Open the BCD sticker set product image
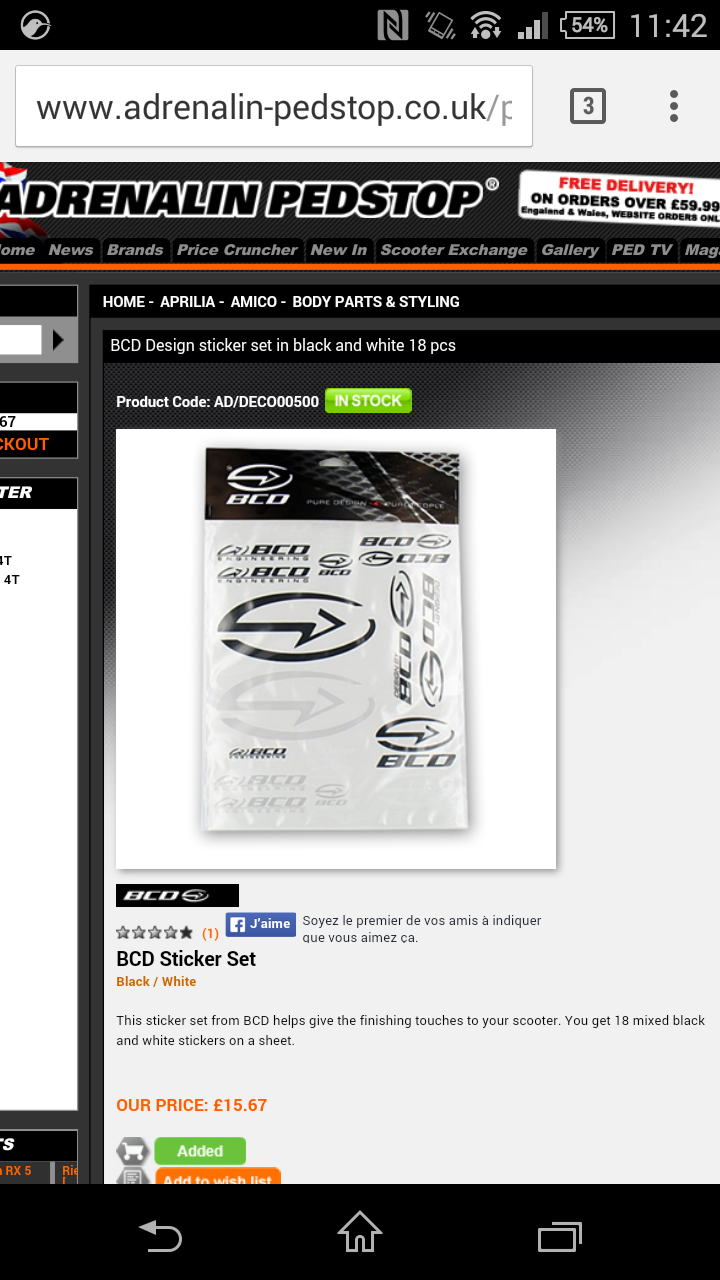Screen dimensions: 720x1280 (x=336, y=649)
